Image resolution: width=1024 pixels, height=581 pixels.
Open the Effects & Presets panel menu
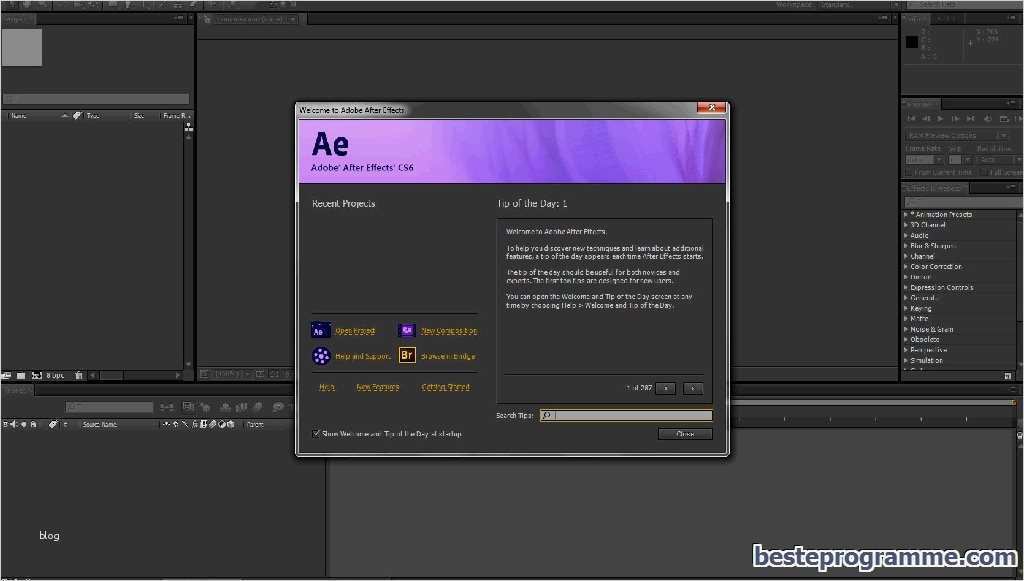coord(1012,187)
